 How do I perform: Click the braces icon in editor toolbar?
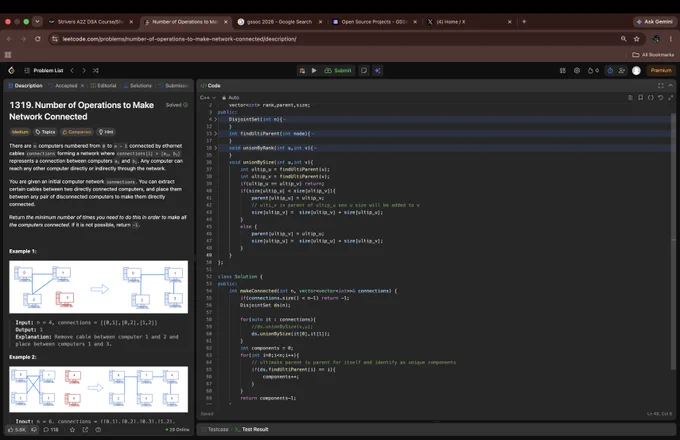(x=651, y=98)
